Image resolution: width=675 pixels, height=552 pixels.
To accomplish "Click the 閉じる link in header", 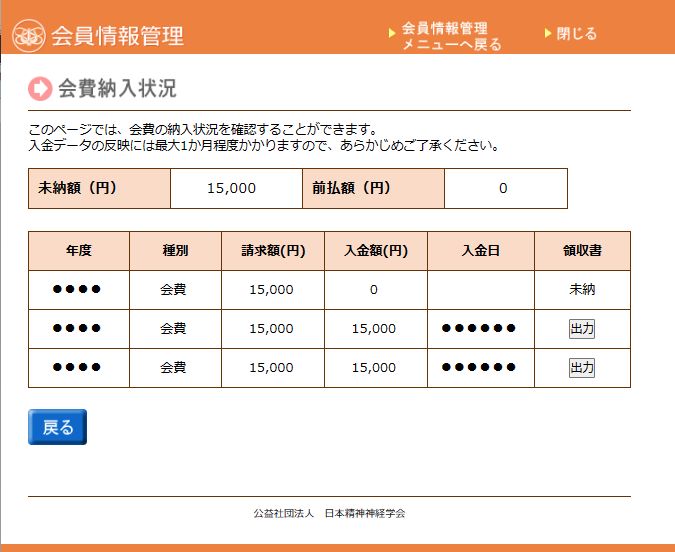I will pos(576,34).
